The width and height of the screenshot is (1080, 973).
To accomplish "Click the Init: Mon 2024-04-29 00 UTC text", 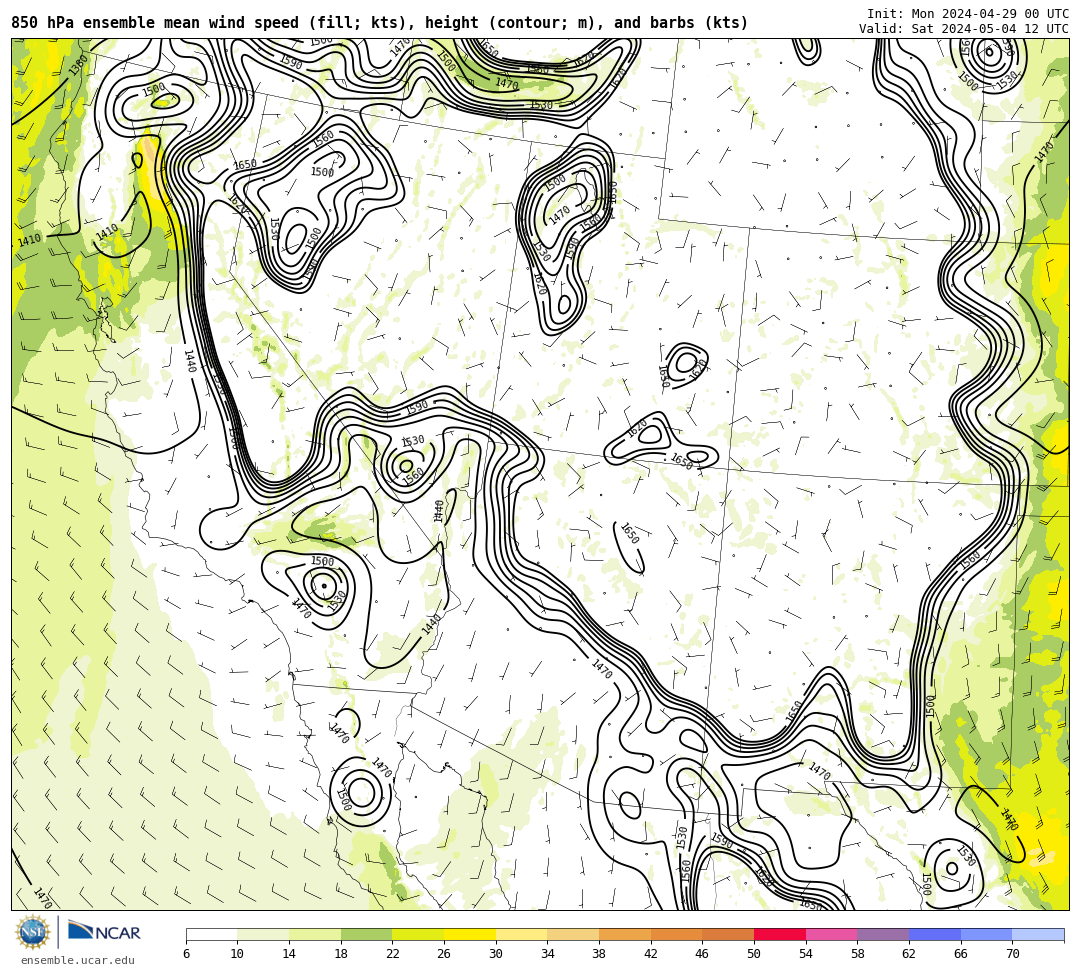I will click(968, 14).
